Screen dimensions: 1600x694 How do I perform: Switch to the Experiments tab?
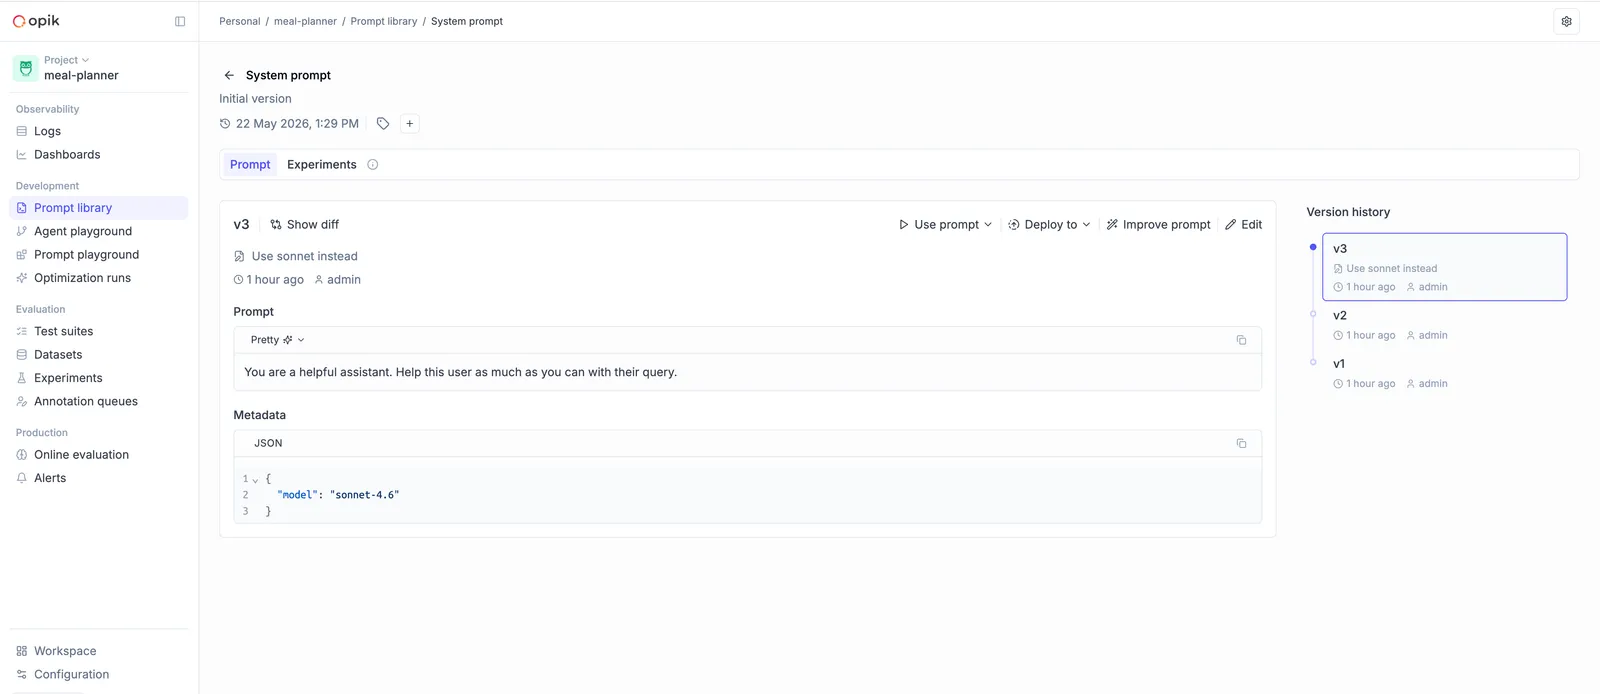pos(322,165)
